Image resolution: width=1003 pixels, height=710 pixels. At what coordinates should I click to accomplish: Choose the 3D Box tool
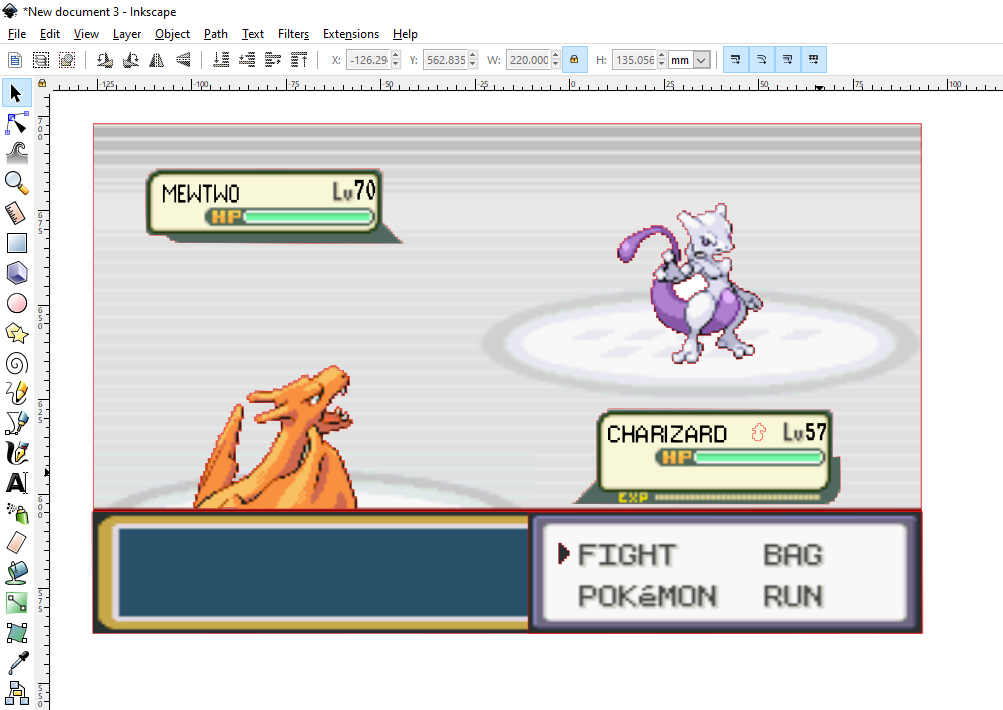pos(16,273)
